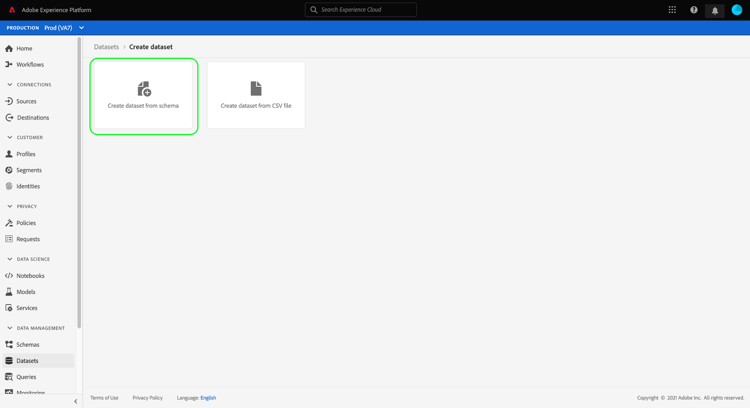Click the Notebooks sidebar label
This screenshot has width=750, height=408.
(x=31, y=276)
